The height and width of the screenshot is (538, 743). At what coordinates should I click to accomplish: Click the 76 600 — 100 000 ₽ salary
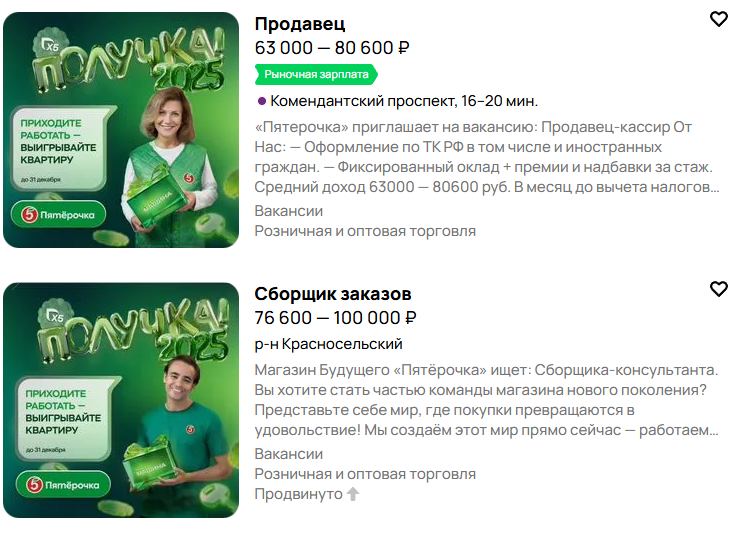335,318
